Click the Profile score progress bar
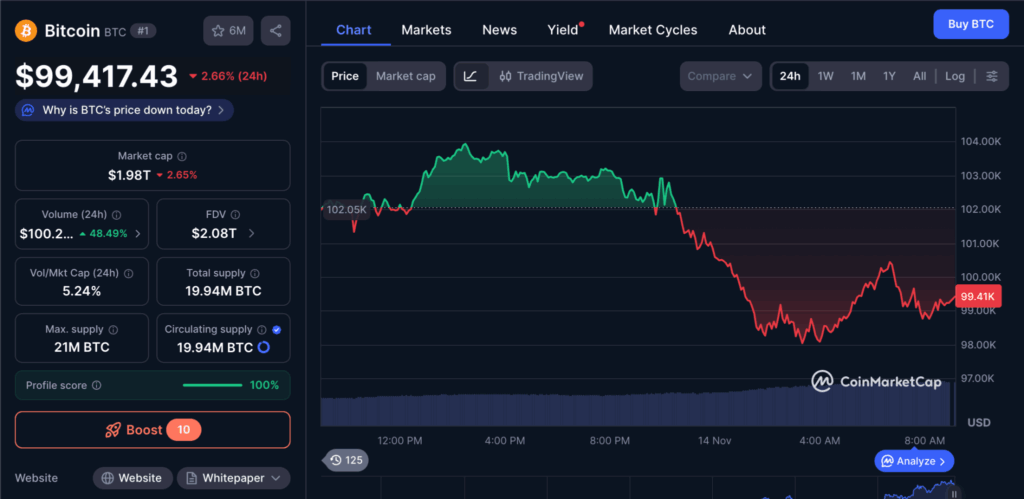1024x499 pixels. [212, 385]
